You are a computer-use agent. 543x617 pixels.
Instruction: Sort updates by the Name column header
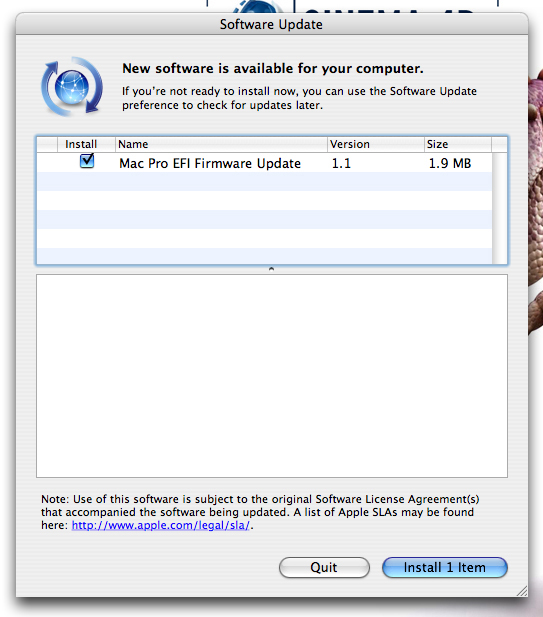[x=221, y=144]
